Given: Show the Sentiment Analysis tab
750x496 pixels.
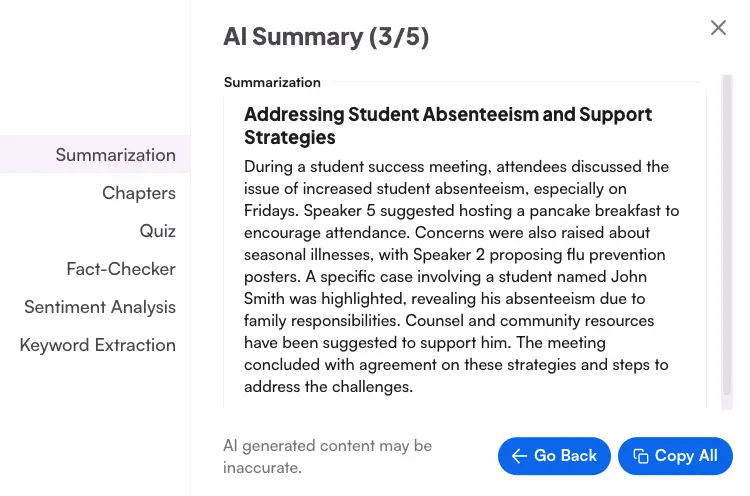Looking at the screenshot, I should tap(99, 307).
